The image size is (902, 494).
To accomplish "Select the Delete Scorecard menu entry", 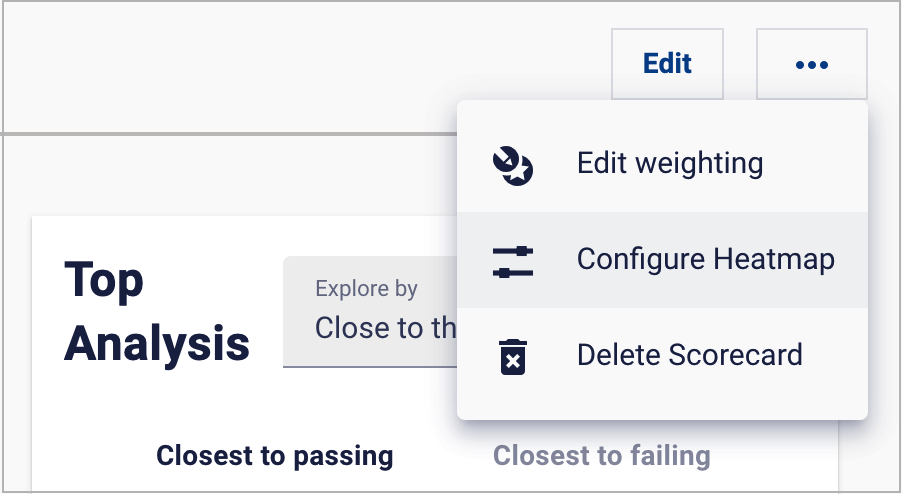I will [x=662, y=355].
